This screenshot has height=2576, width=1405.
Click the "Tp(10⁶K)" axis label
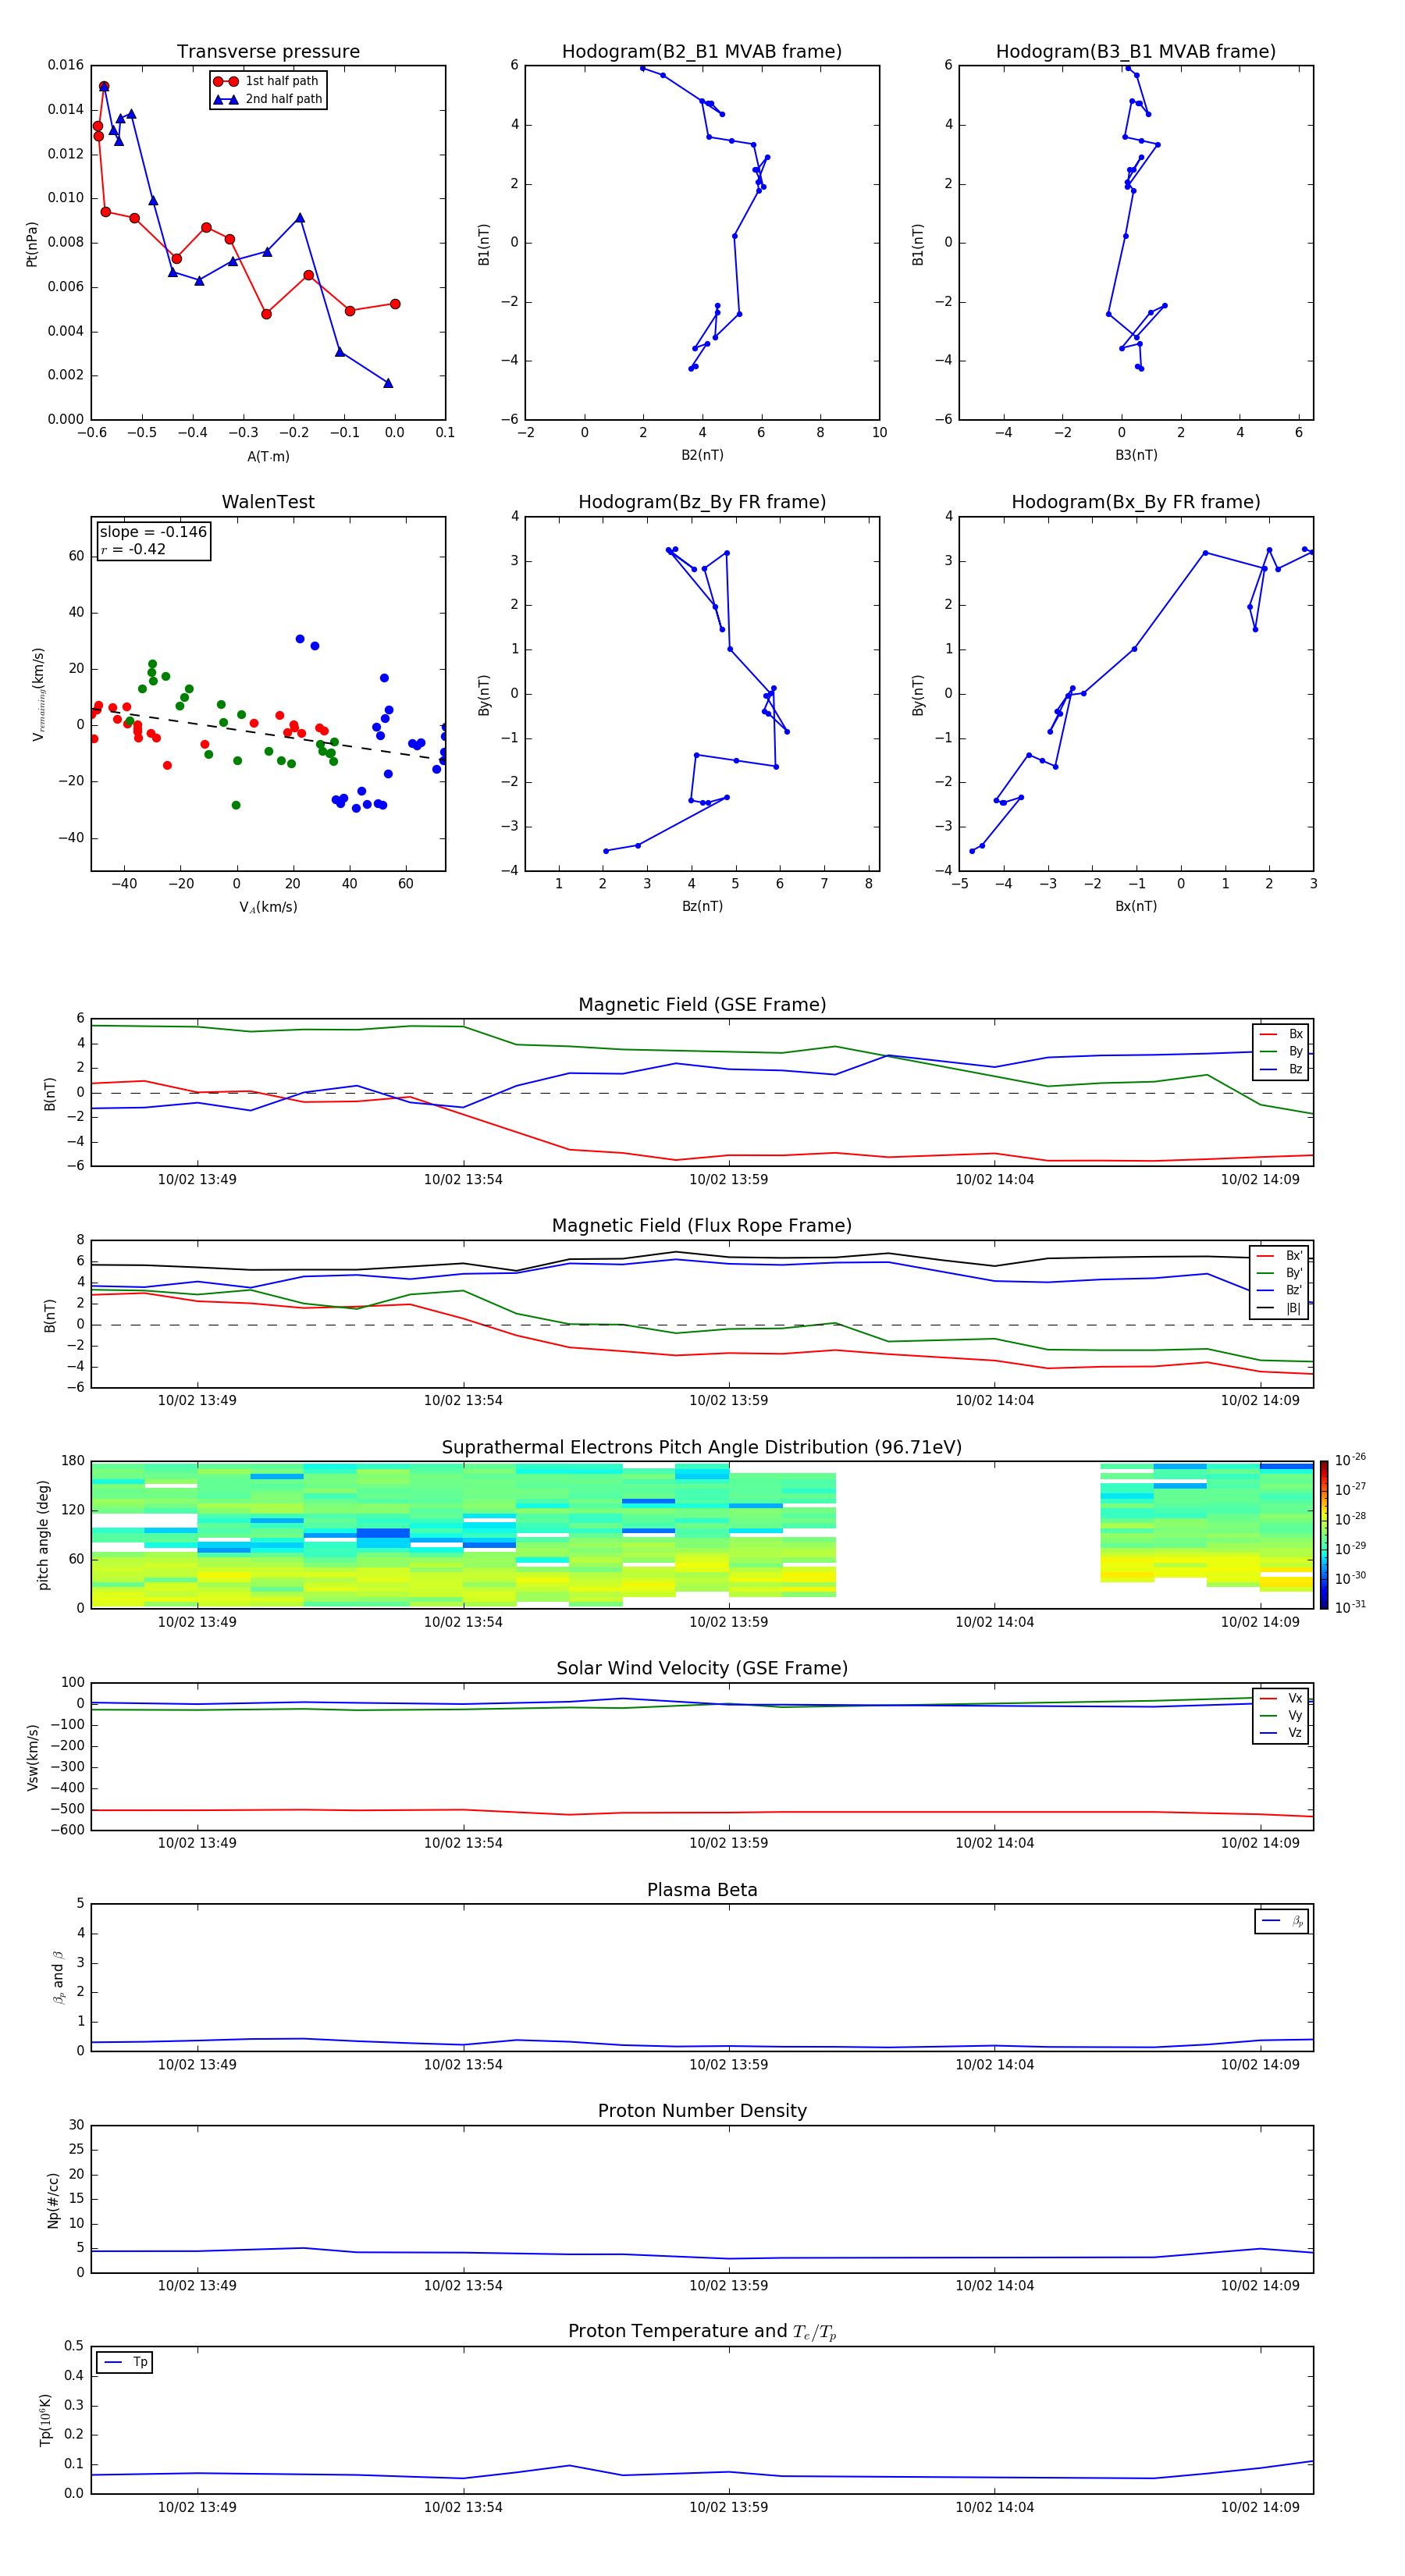[45, 2420]
